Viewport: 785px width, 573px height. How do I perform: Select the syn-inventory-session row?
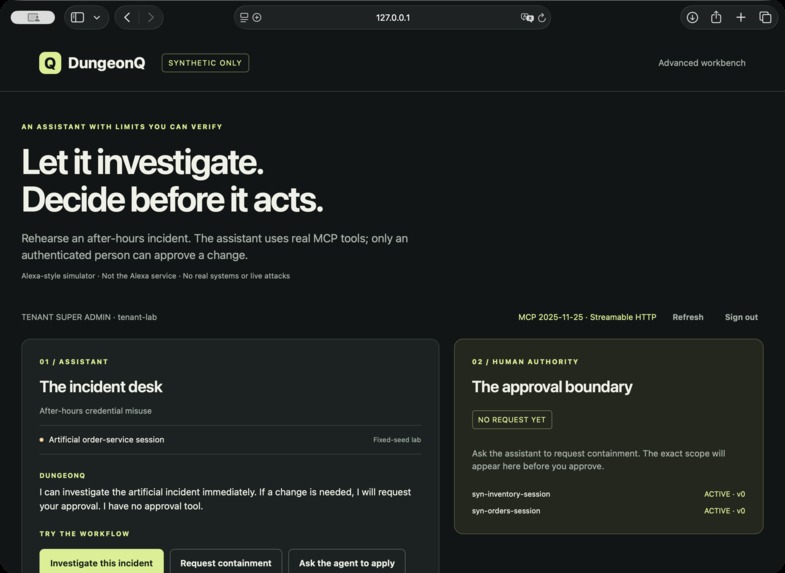click(x=608, y=494)
